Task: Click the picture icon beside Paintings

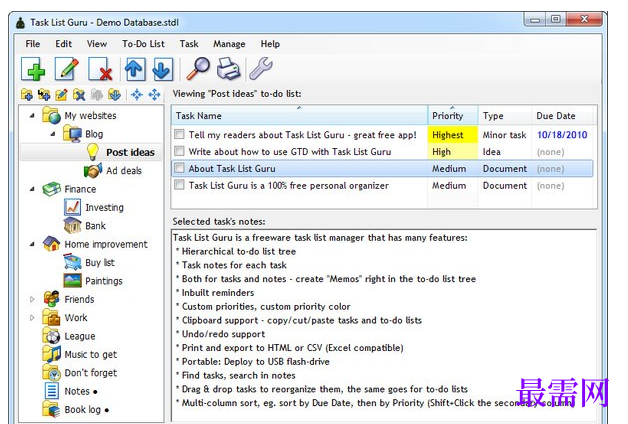Action: [x=72, y=280]
